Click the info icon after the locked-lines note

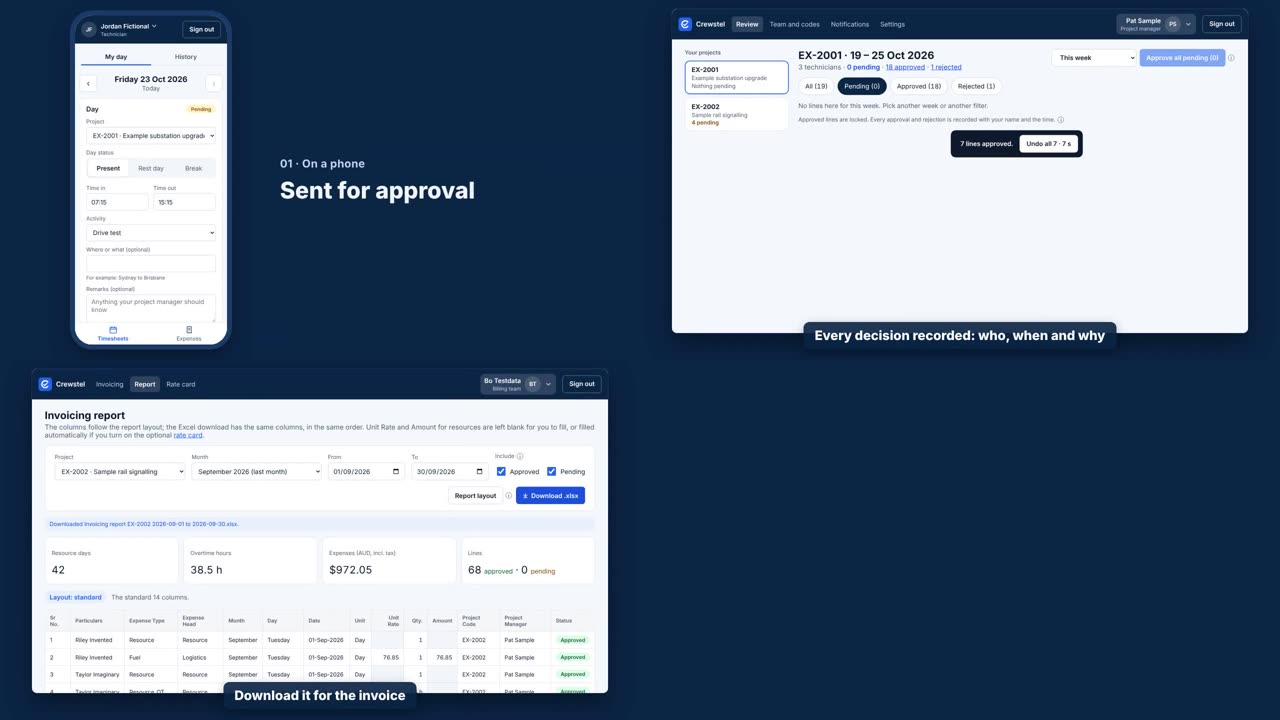click(x=1060, y=120)
